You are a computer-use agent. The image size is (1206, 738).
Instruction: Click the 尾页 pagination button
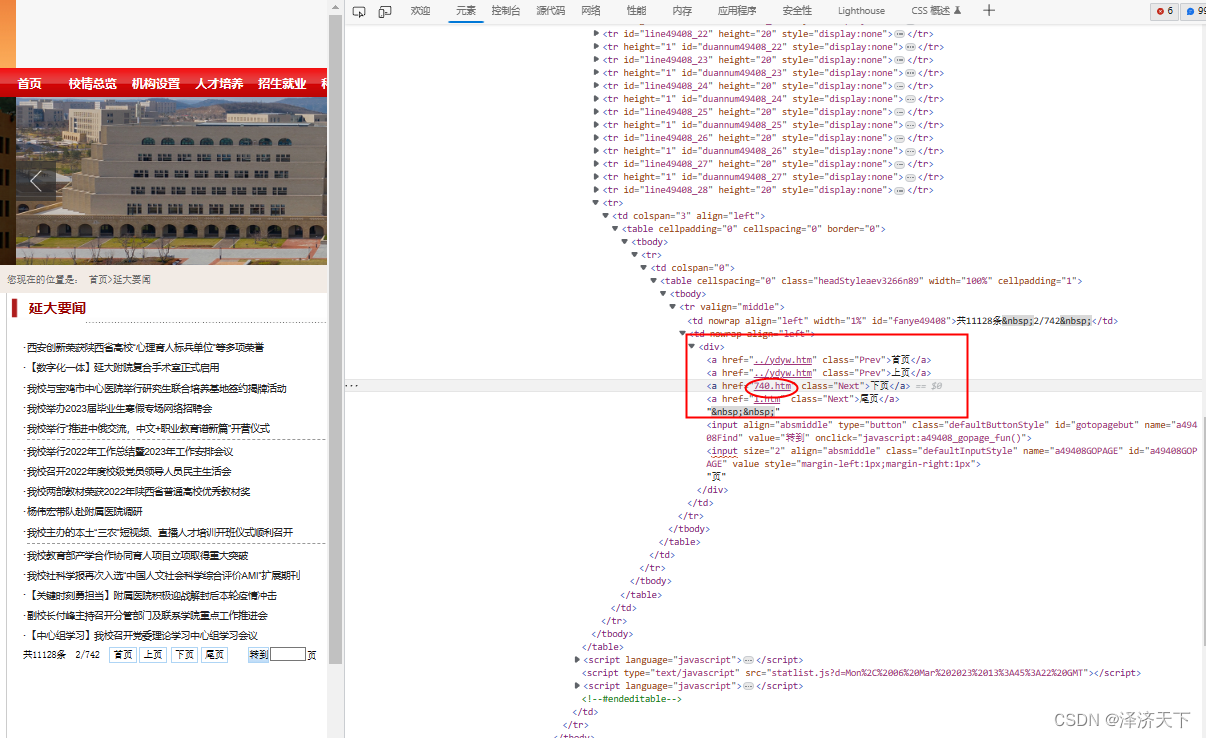pyautogui.click(x=214, y=655)
